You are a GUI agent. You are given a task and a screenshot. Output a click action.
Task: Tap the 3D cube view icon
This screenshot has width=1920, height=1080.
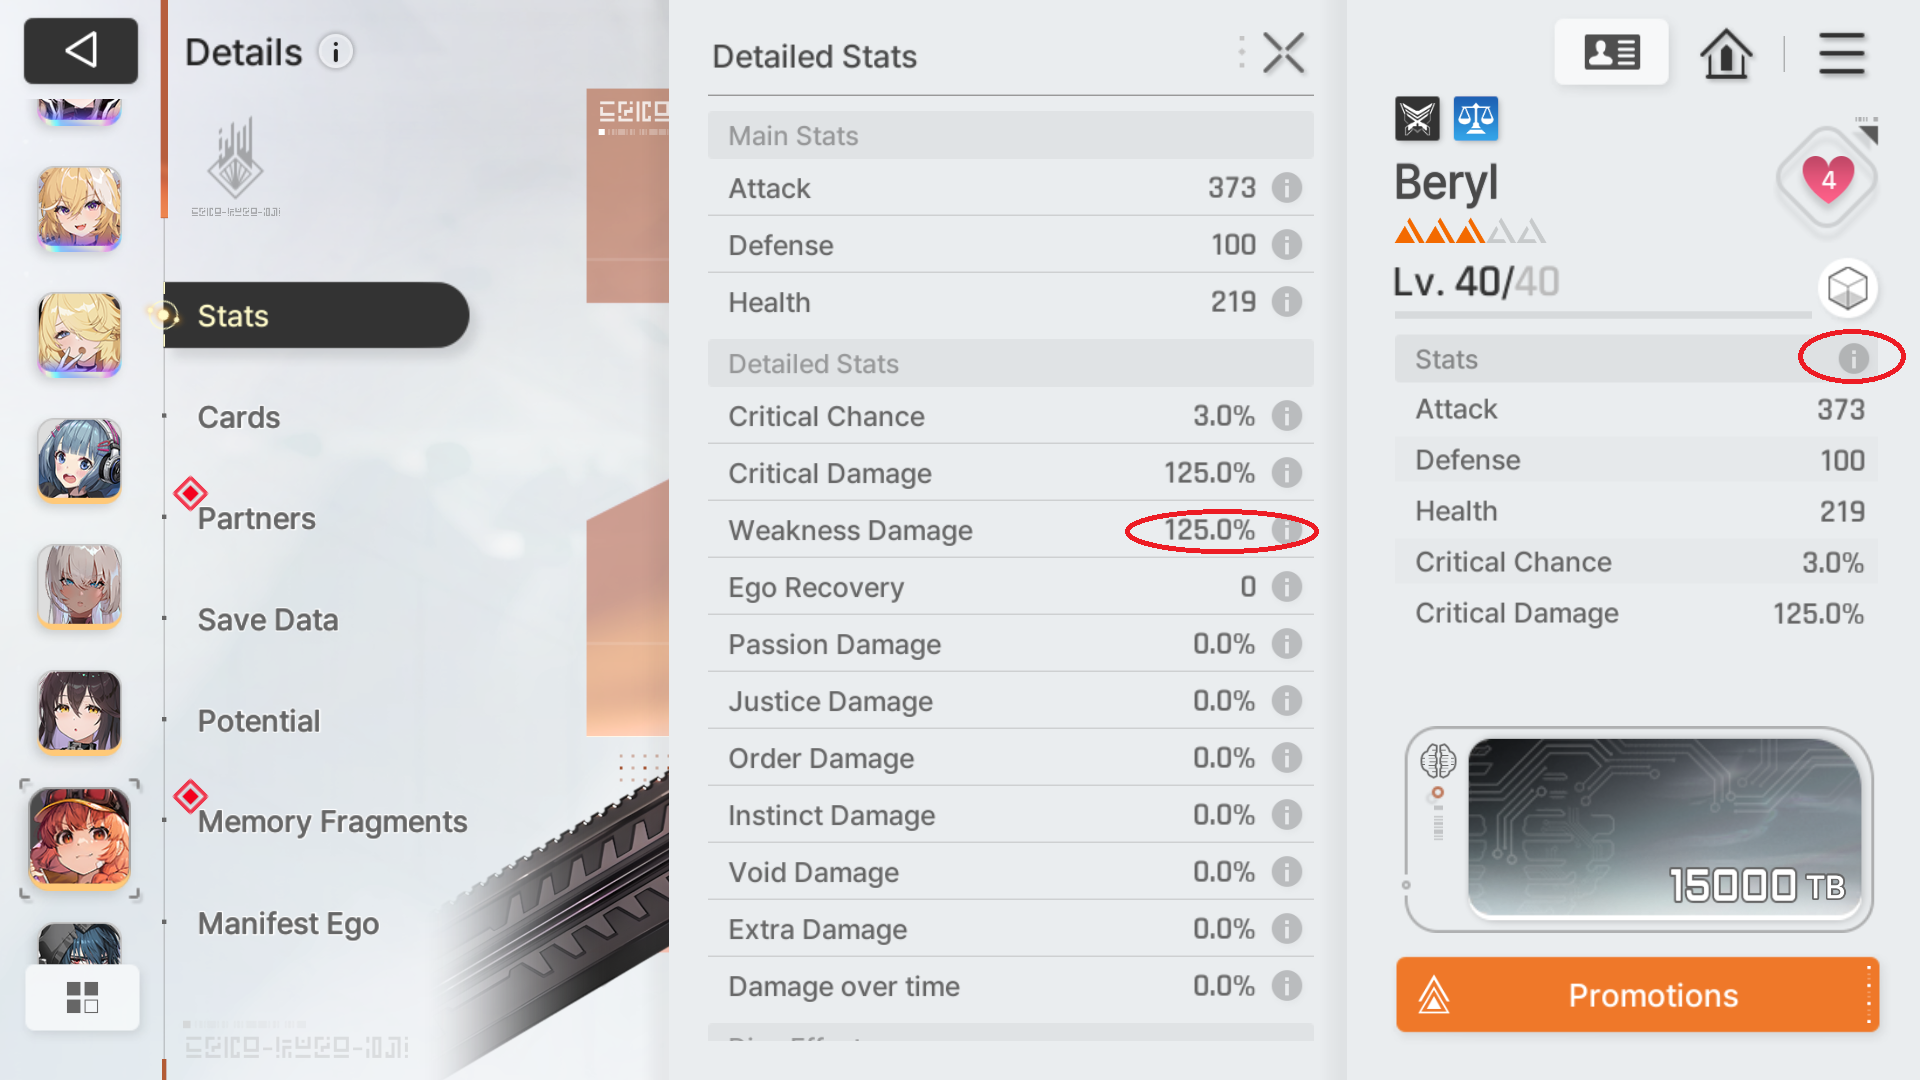coord(1847,289)
